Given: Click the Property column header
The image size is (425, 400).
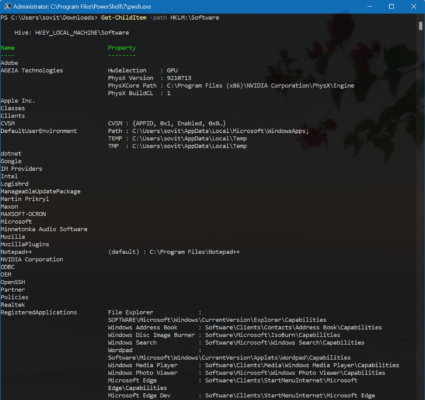Looking at the screenshot, I should (122, 48).
